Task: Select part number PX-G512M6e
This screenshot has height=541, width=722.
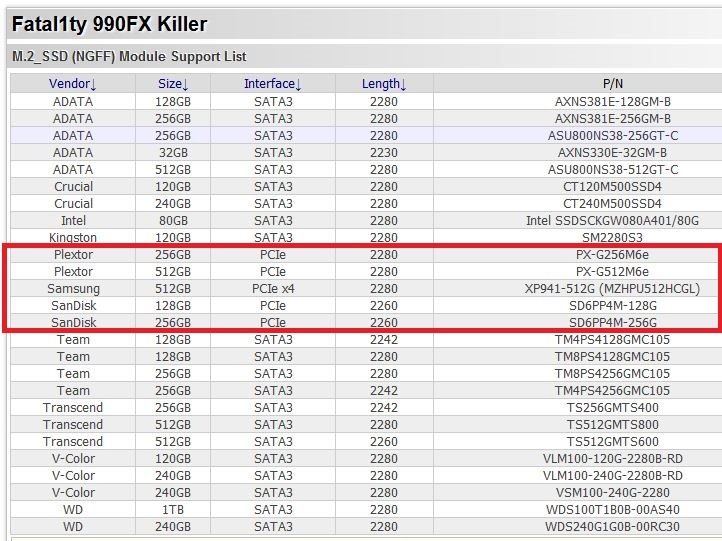Action: pyautogui.click(x=612, y=272)
